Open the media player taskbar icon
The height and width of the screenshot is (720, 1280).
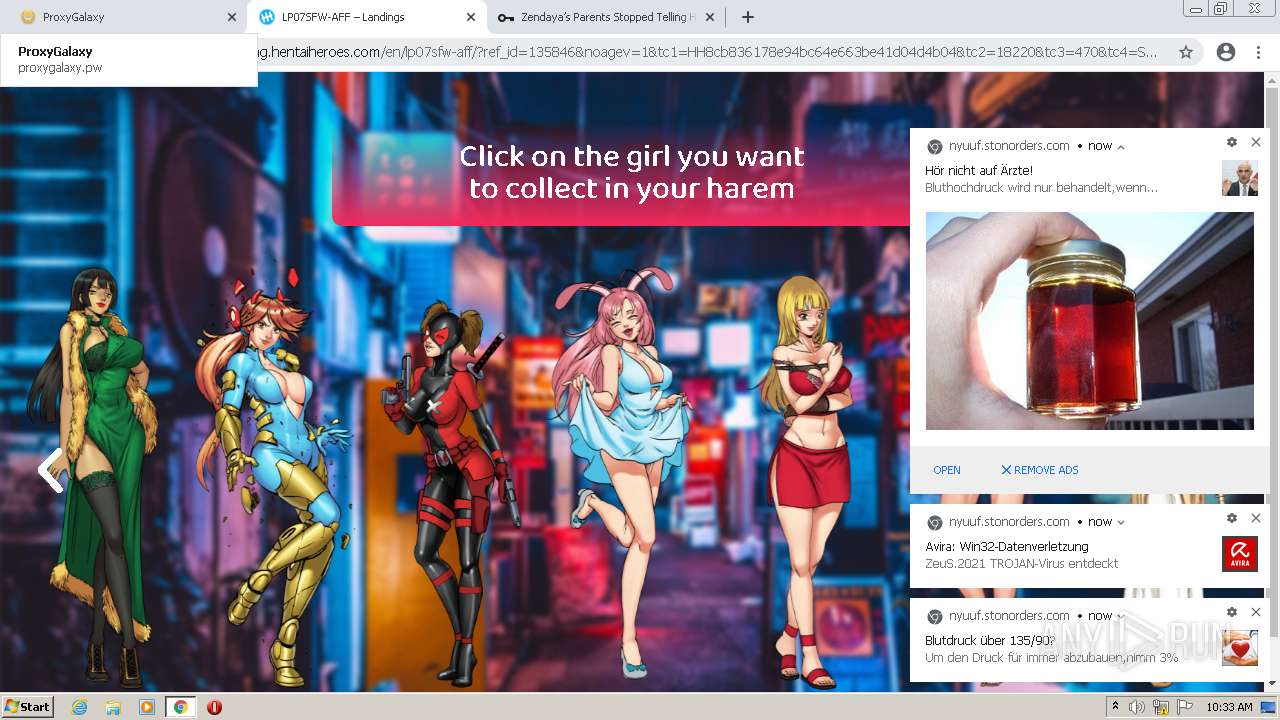(147, 707)
